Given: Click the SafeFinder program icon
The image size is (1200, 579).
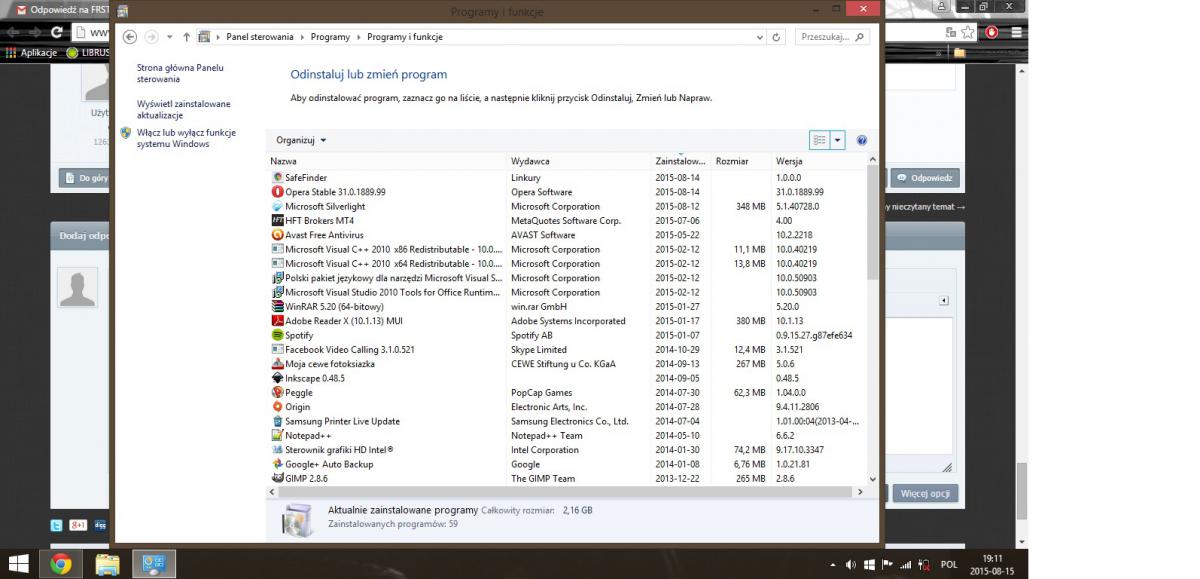Looking at the screenshot, I should (x=277, y=177).
